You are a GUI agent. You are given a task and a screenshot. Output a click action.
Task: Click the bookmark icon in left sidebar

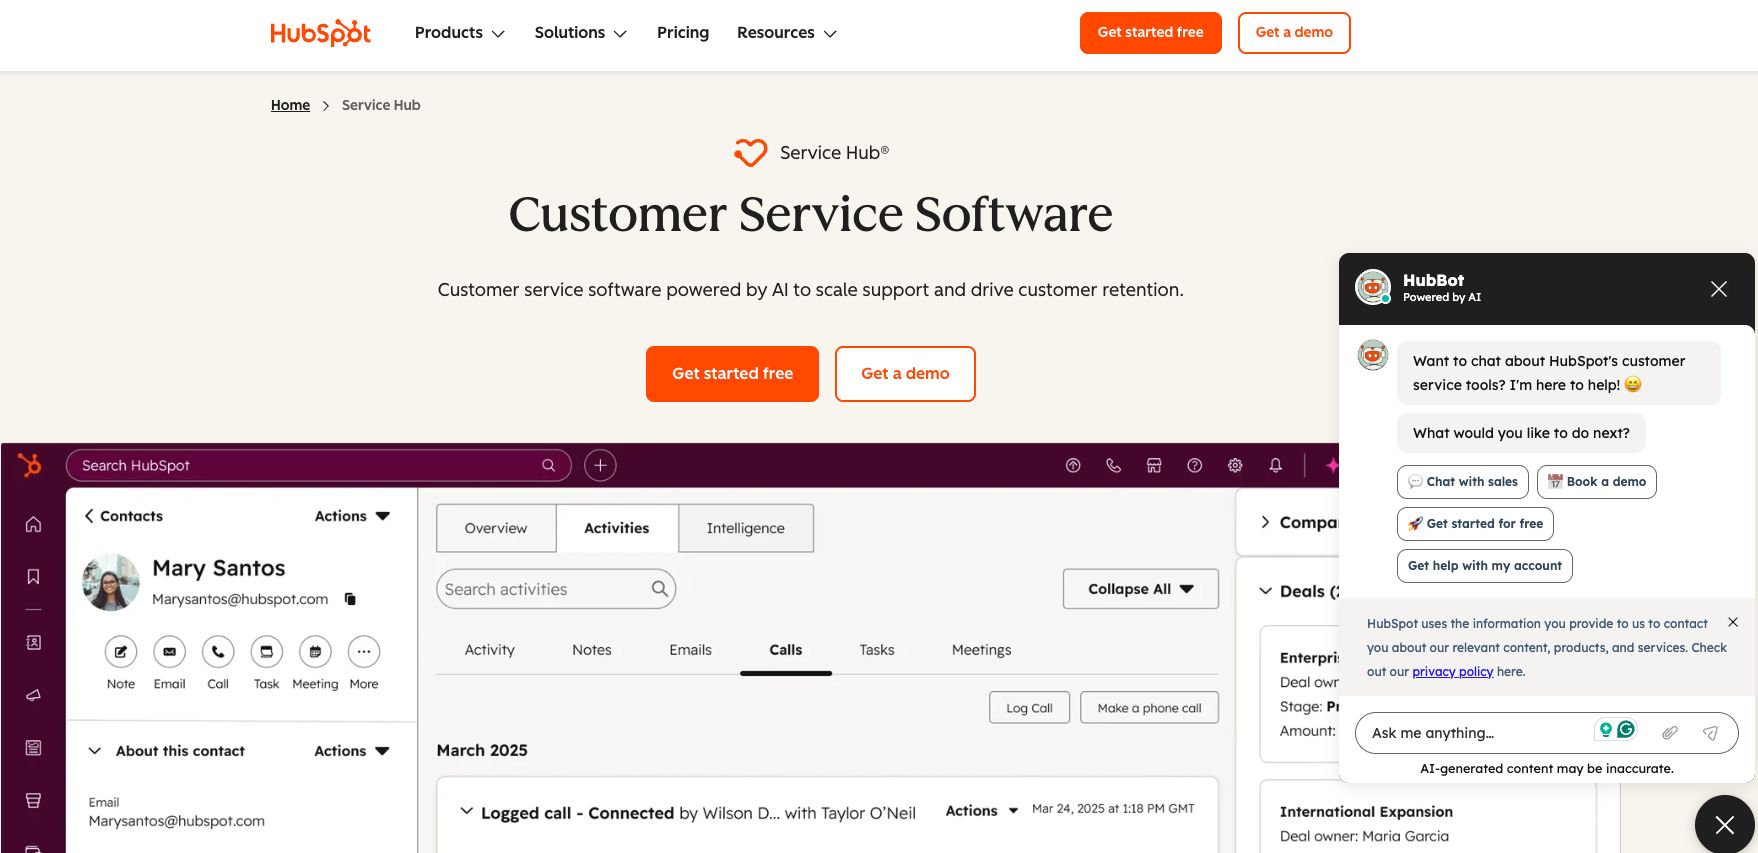point(33,576)
